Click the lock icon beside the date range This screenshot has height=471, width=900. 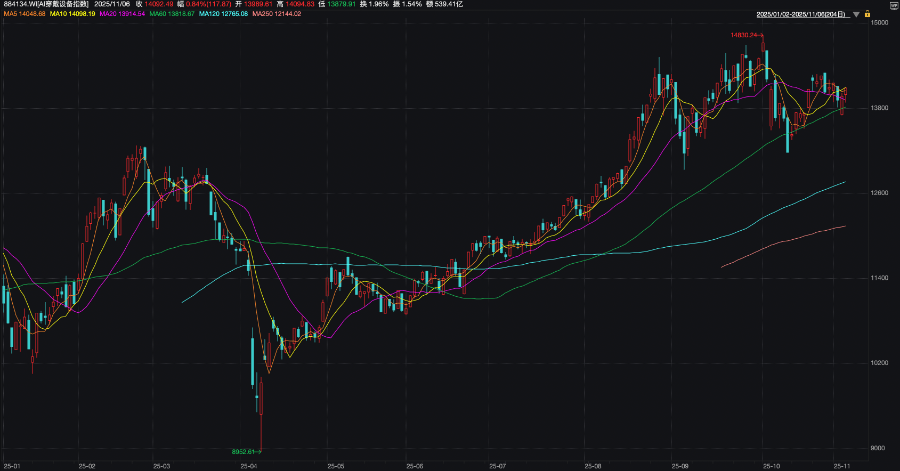pos(868,16)
